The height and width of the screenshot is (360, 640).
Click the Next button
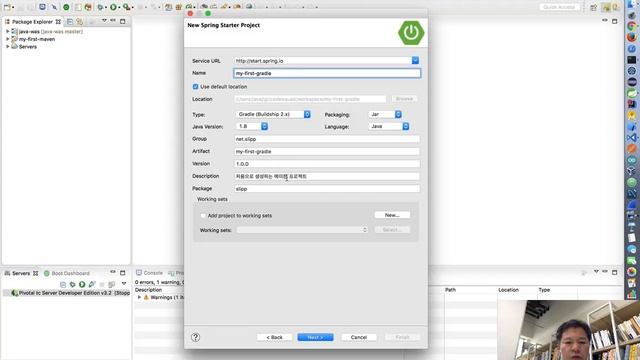click(x=315, y=337)
